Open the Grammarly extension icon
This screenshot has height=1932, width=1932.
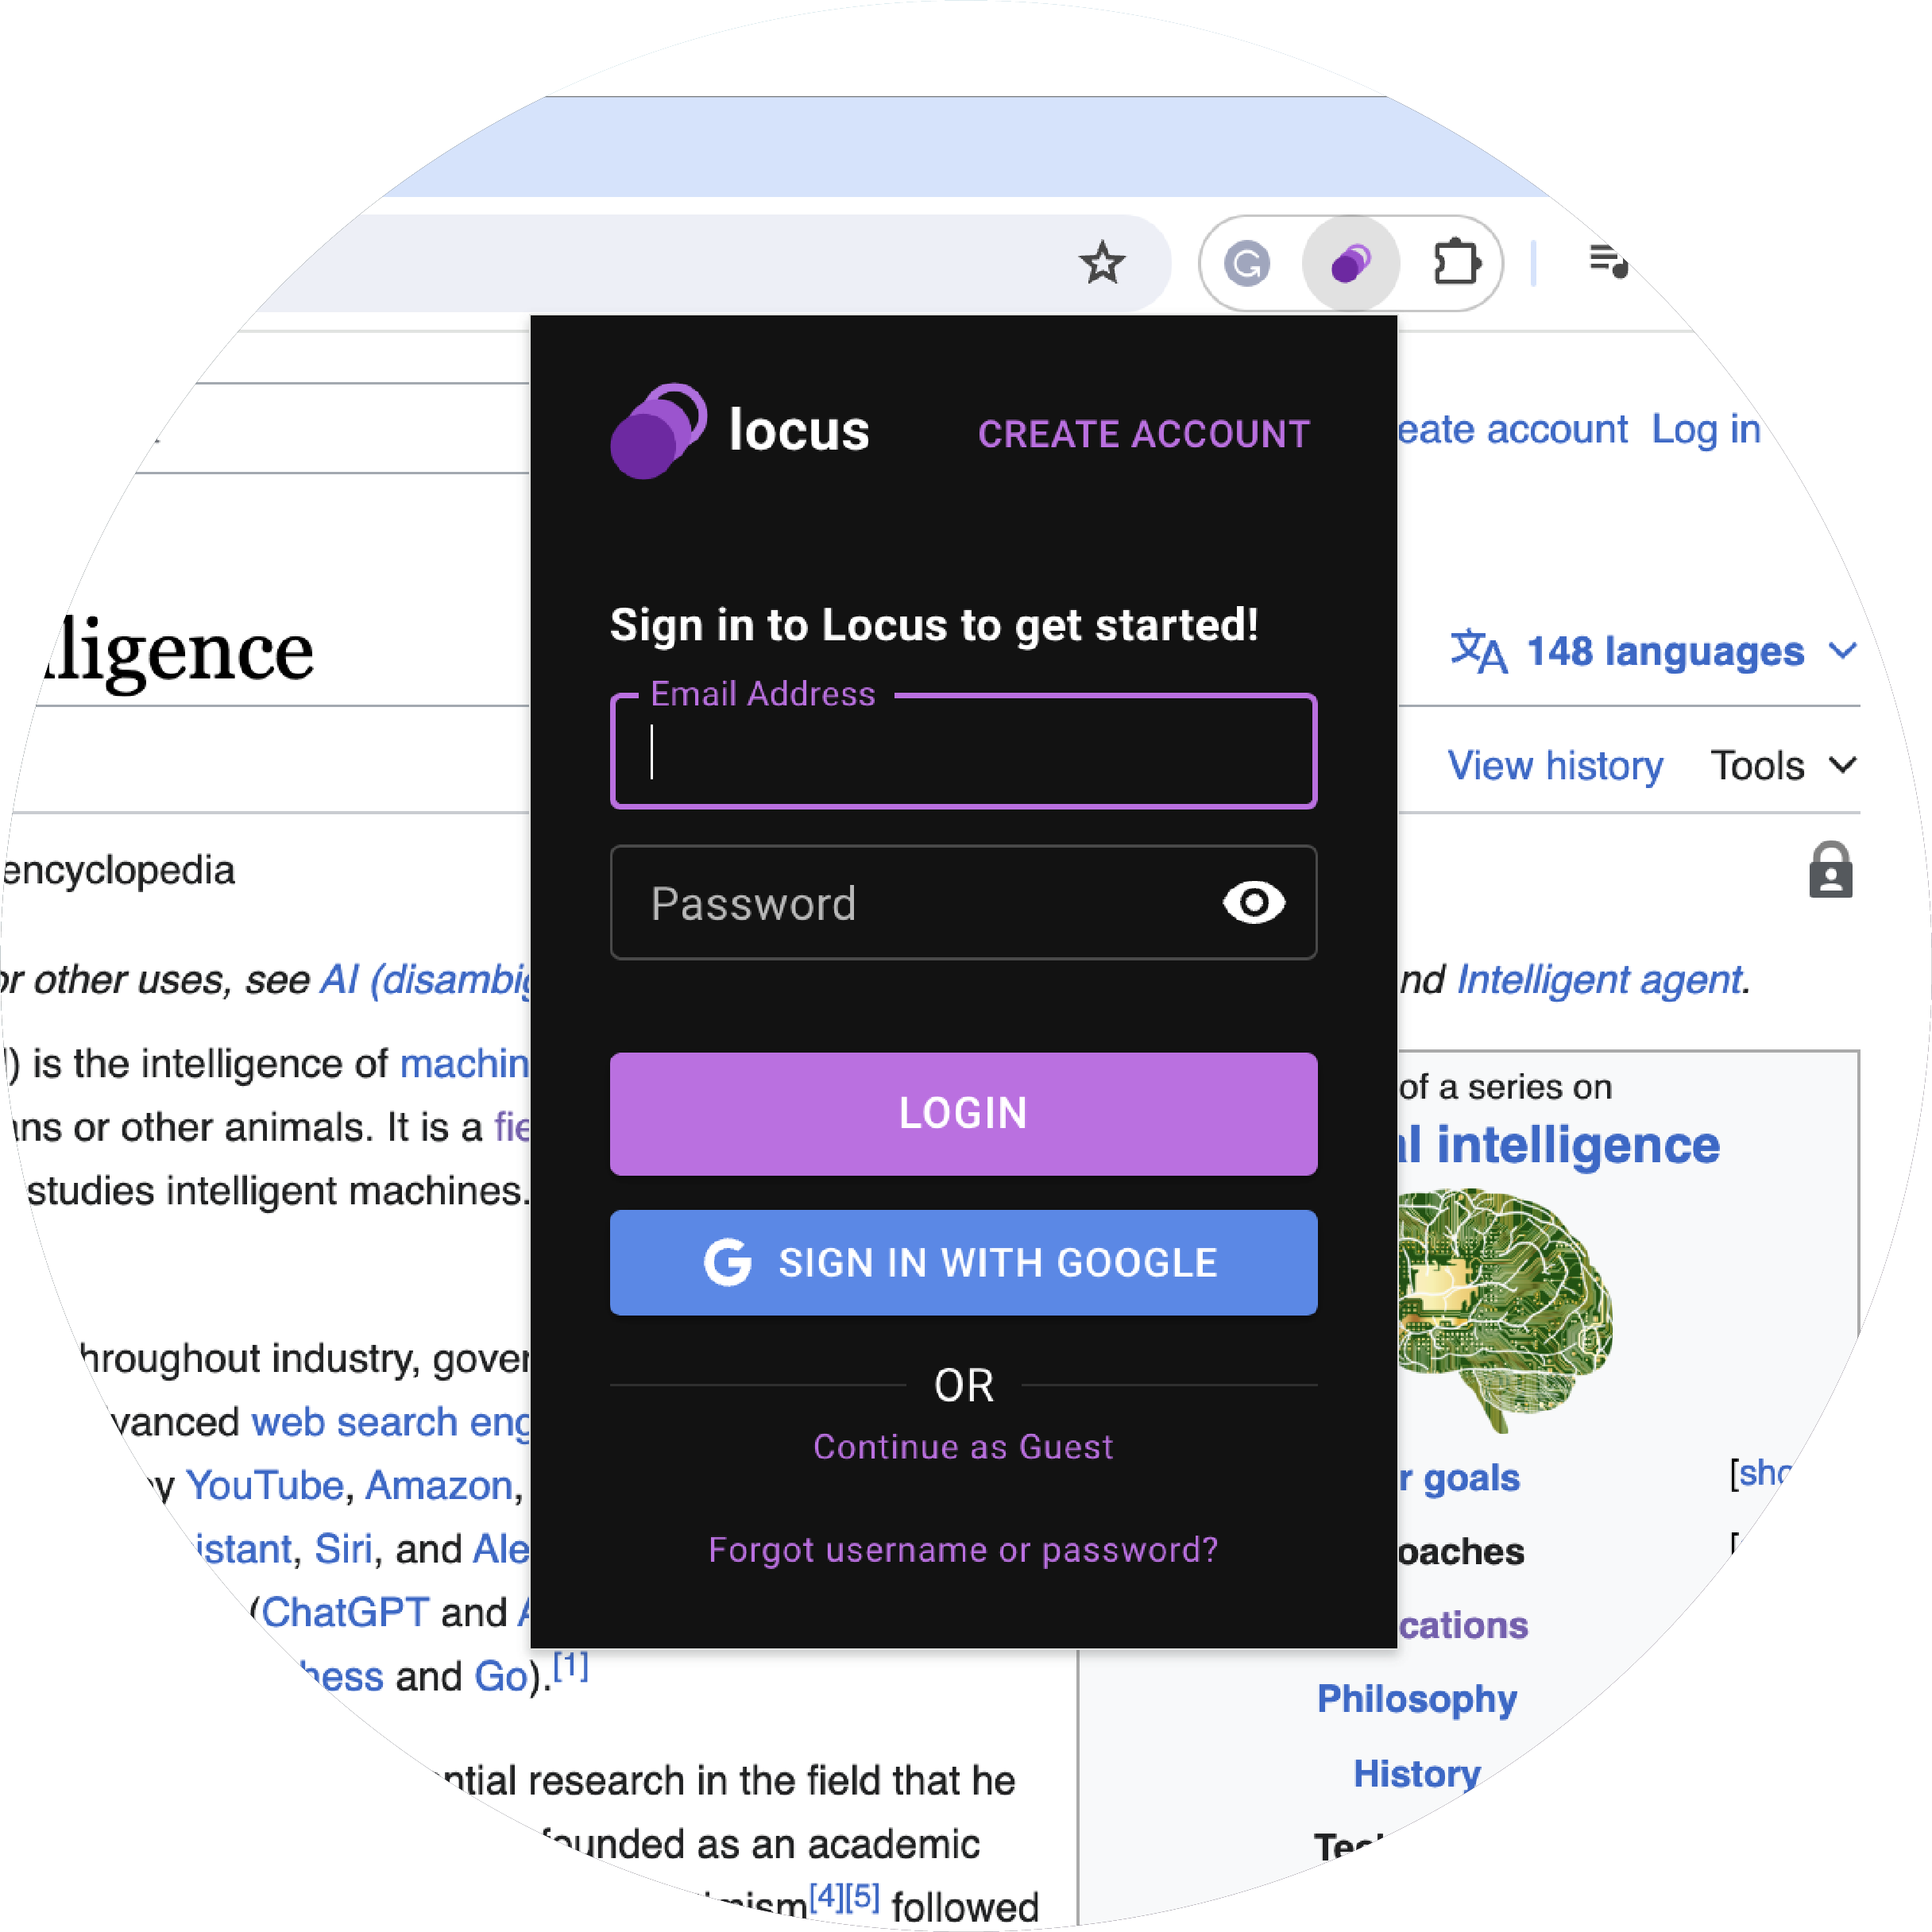pos(1247,264)
